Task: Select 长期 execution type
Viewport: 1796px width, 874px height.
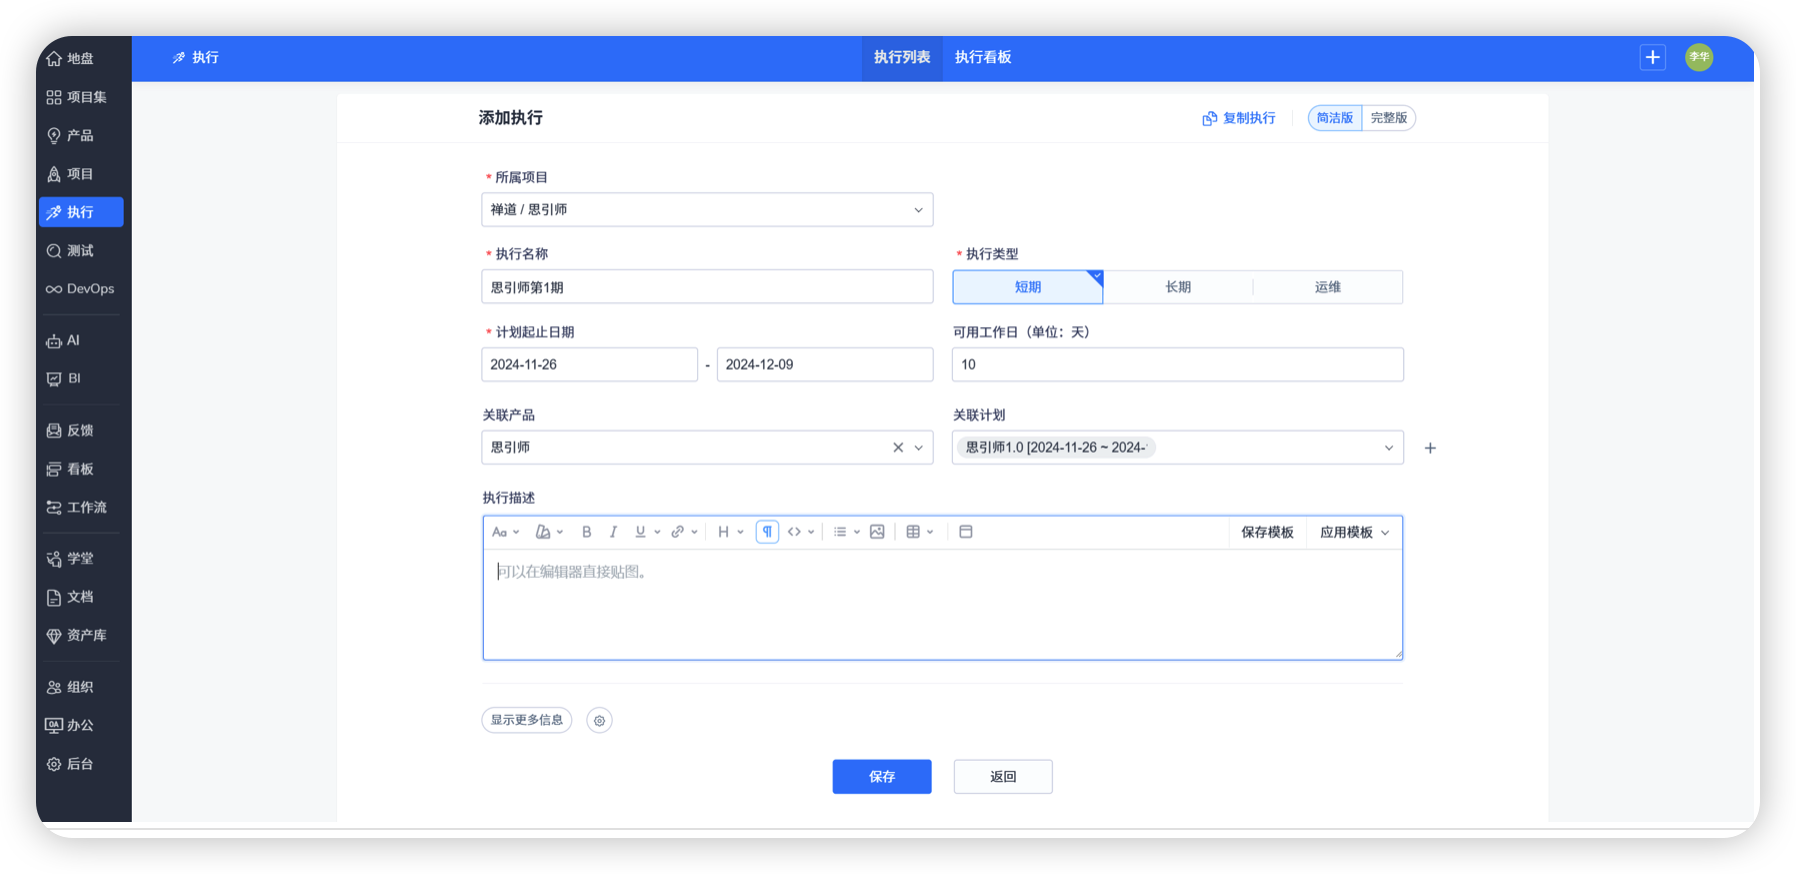Action: pos(1178,287)
